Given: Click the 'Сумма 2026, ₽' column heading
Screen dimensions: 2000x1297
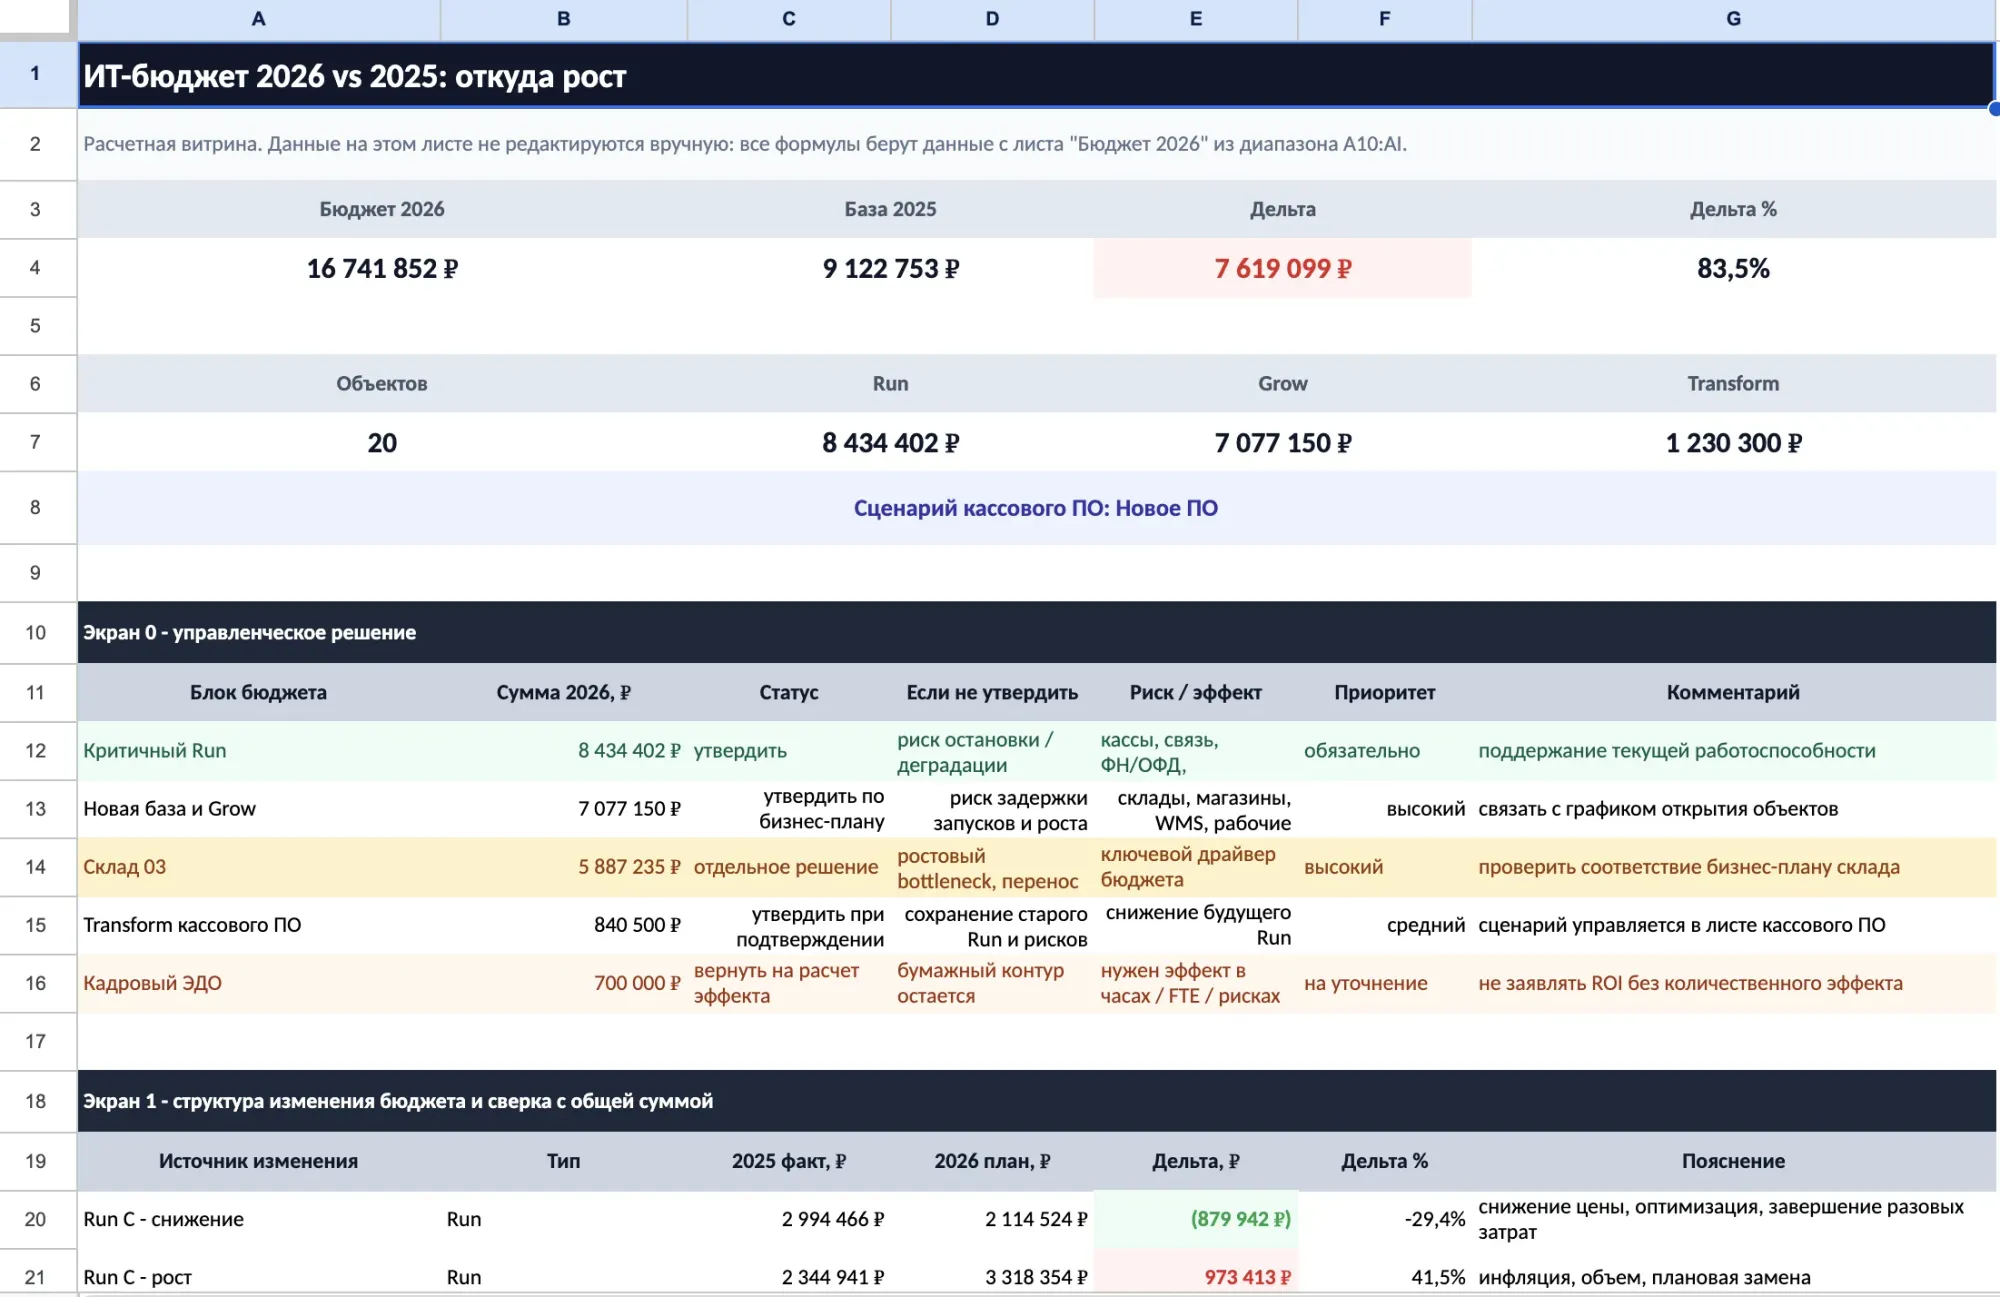Looking at the screenshot, I should click(564, 692).
